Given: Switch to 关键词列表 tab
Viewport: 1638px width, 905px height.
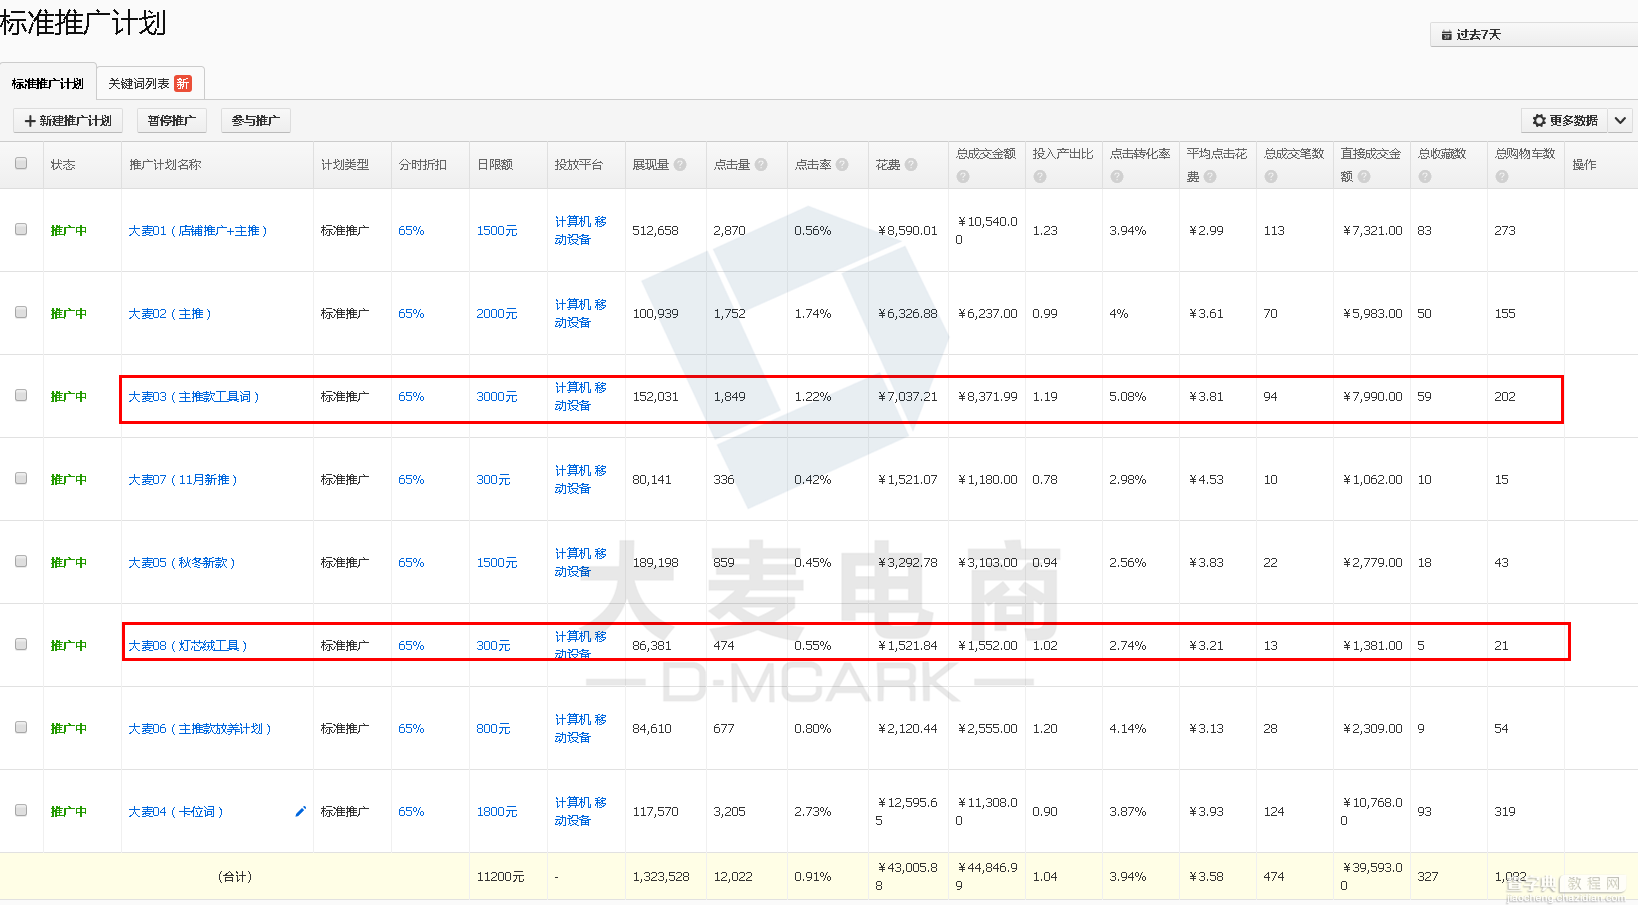Looking at the screenshot, I should [x=150, y=84].
